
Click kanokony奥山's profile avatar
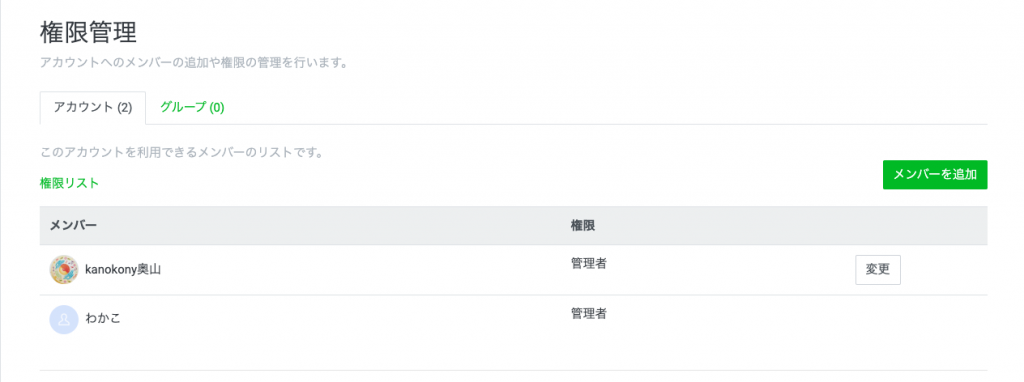[64, 270]
